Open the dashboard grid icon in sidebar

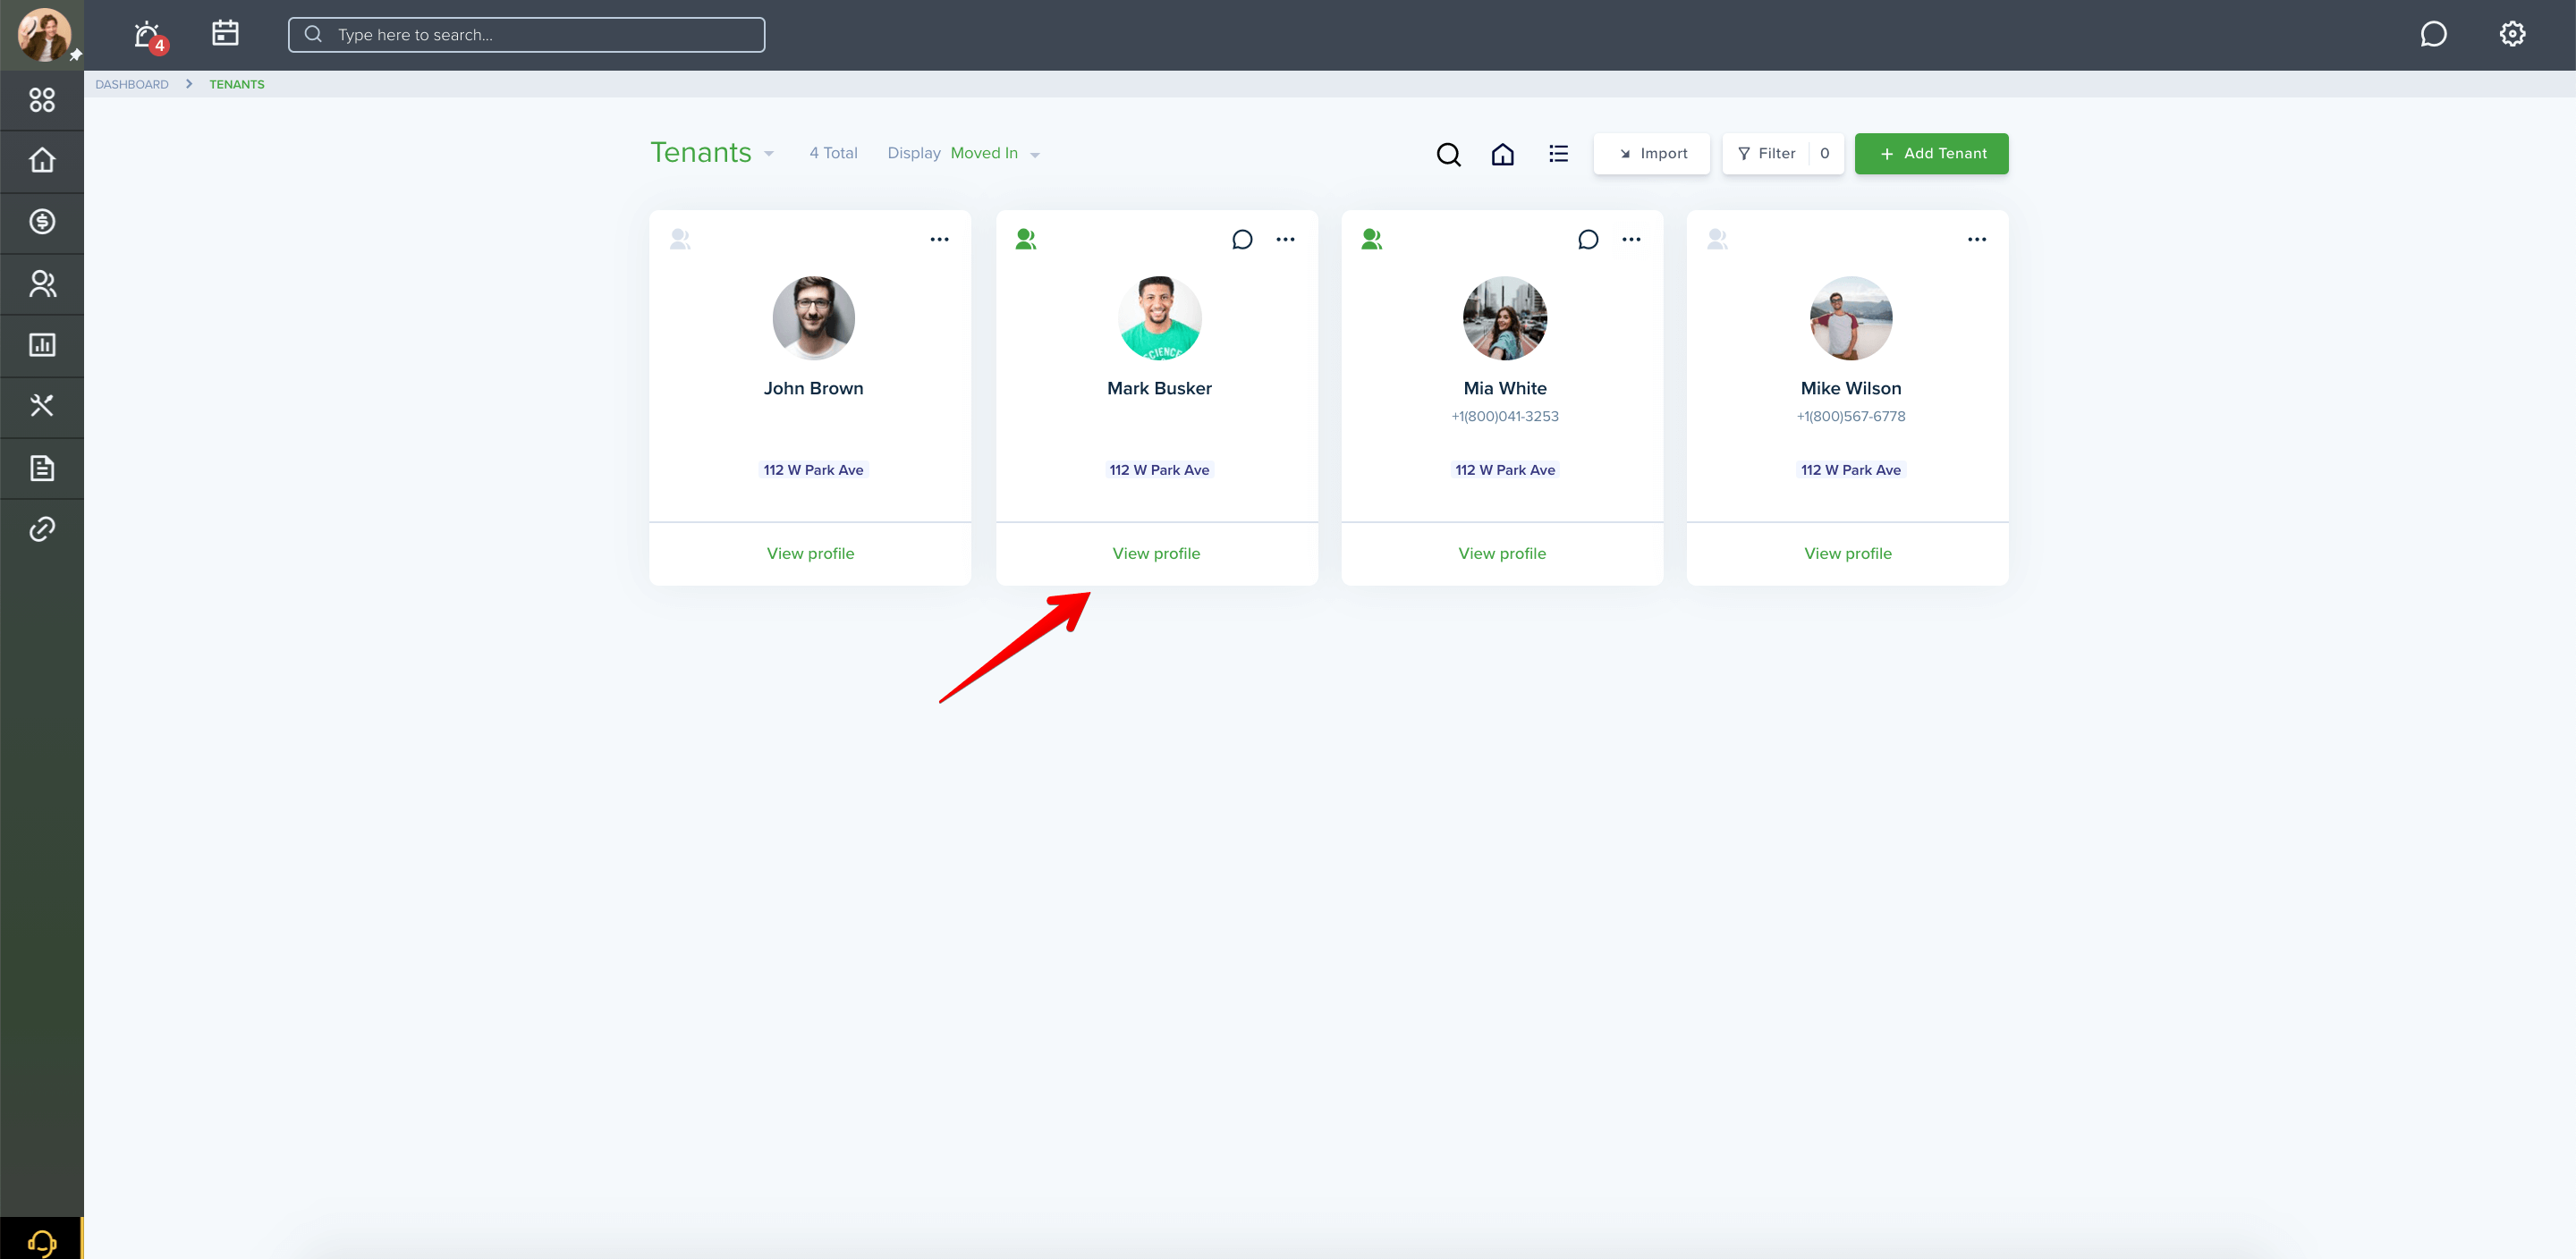pyautogui.click(x=42, y=100)
